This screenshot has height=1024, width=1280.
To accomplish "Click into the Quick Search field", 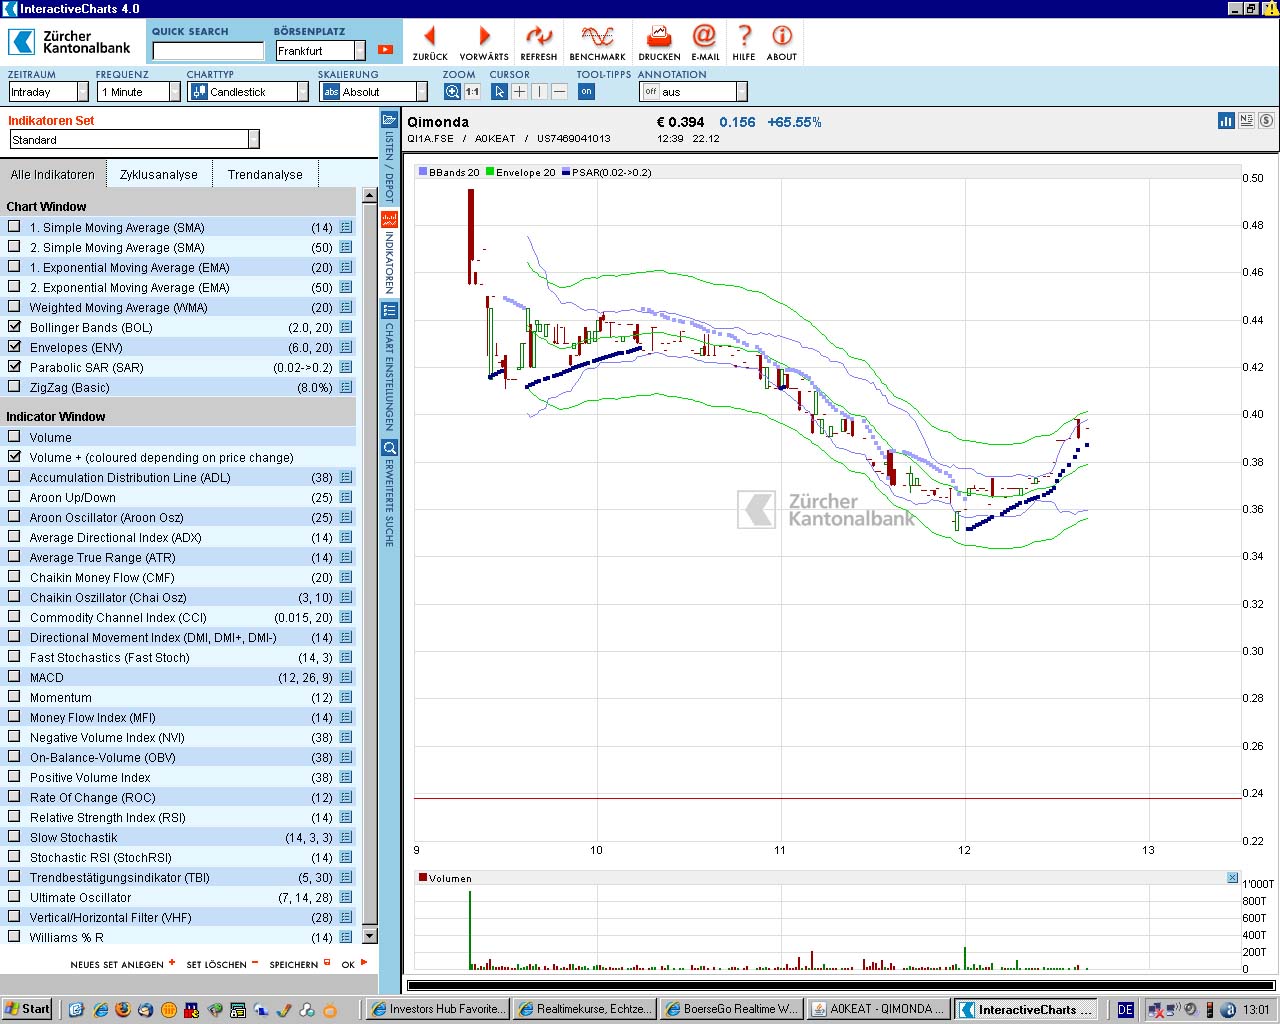I will [x=208, y=51].
